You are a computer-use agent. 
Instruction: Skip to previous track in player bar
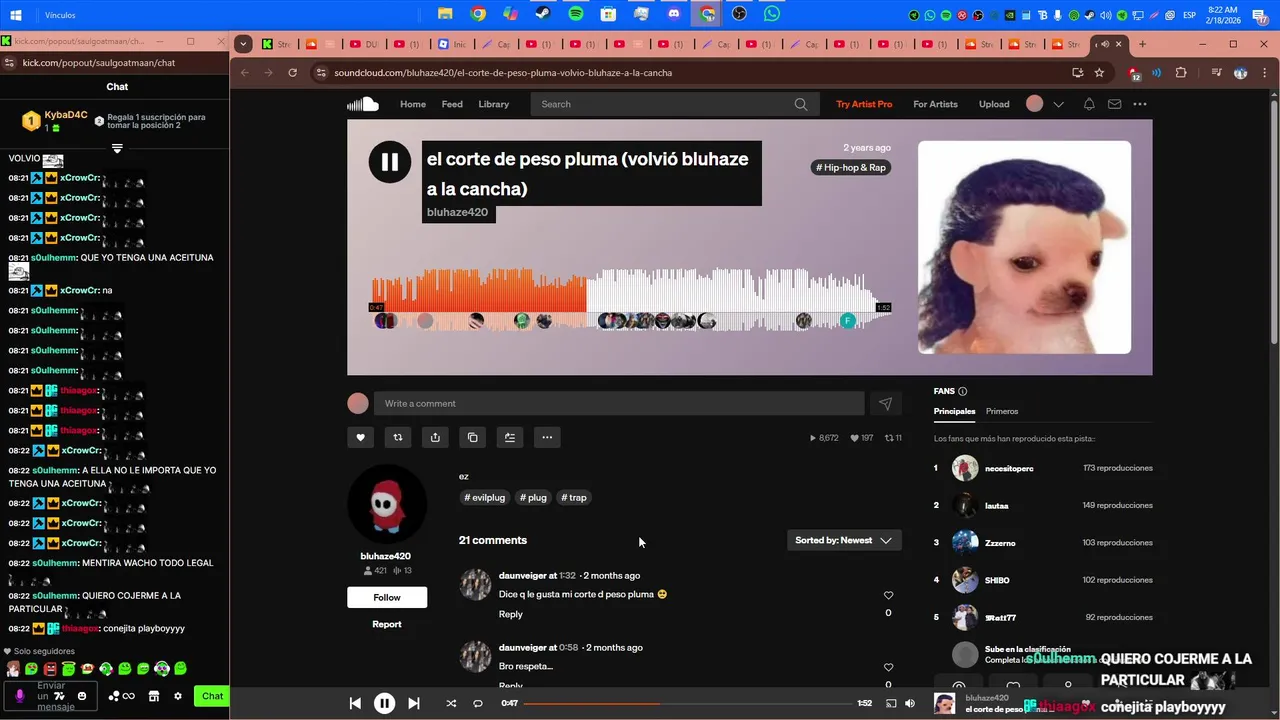[x=355, y=704]
